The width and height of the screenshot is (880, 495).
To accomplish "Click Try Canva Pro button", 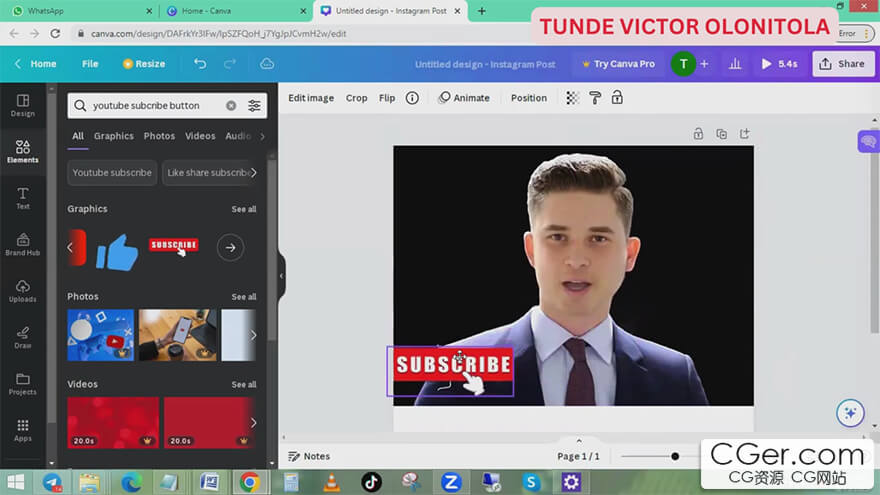I will pos(618,64).
